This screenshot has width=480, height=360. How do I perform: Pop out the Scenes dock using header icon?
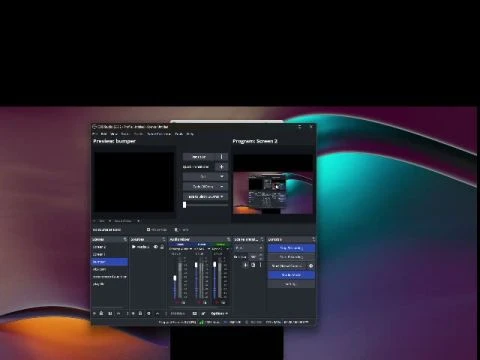click(x=125, y=239)
